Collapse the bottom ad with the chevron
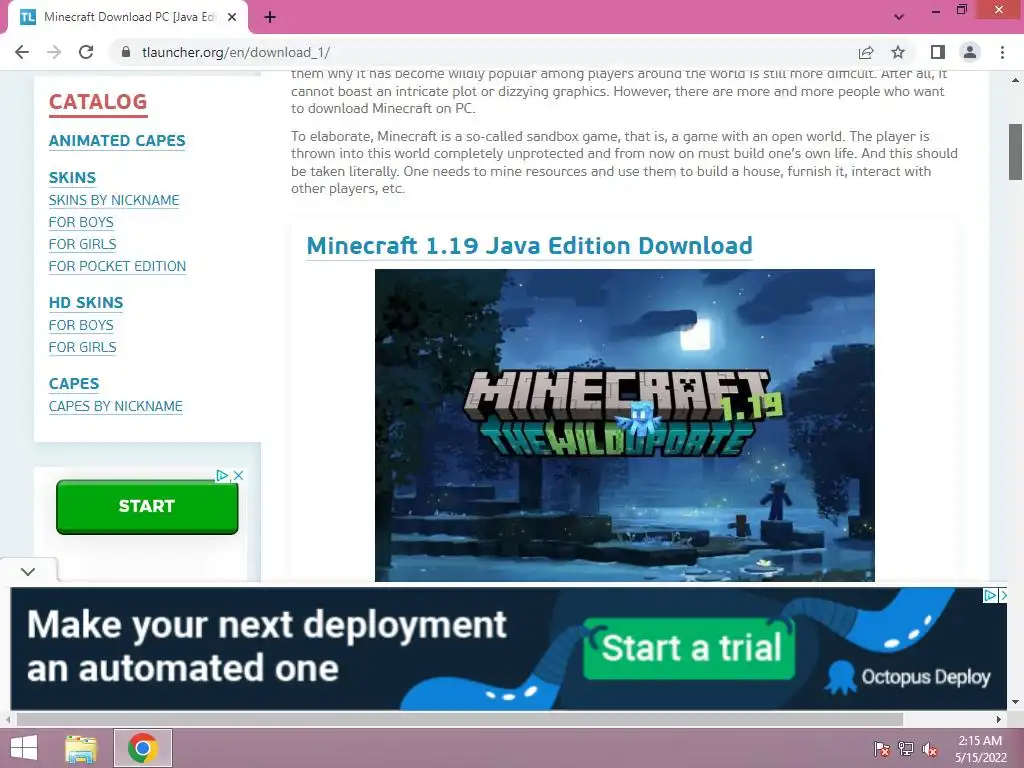Image resolution: width=1024 pixels, height=768 pixels. tap(27, 571)
